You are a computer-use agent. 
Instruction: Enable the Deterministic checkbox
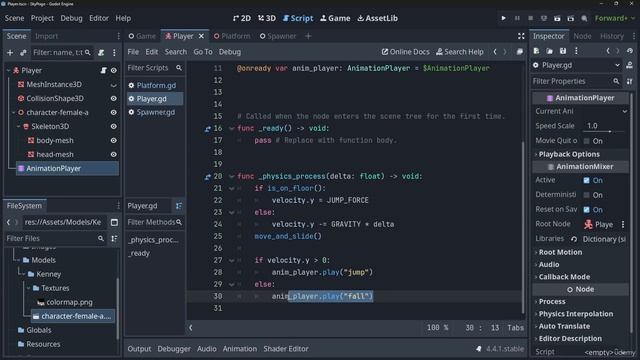pyautogui.click(x=587, y=195)
